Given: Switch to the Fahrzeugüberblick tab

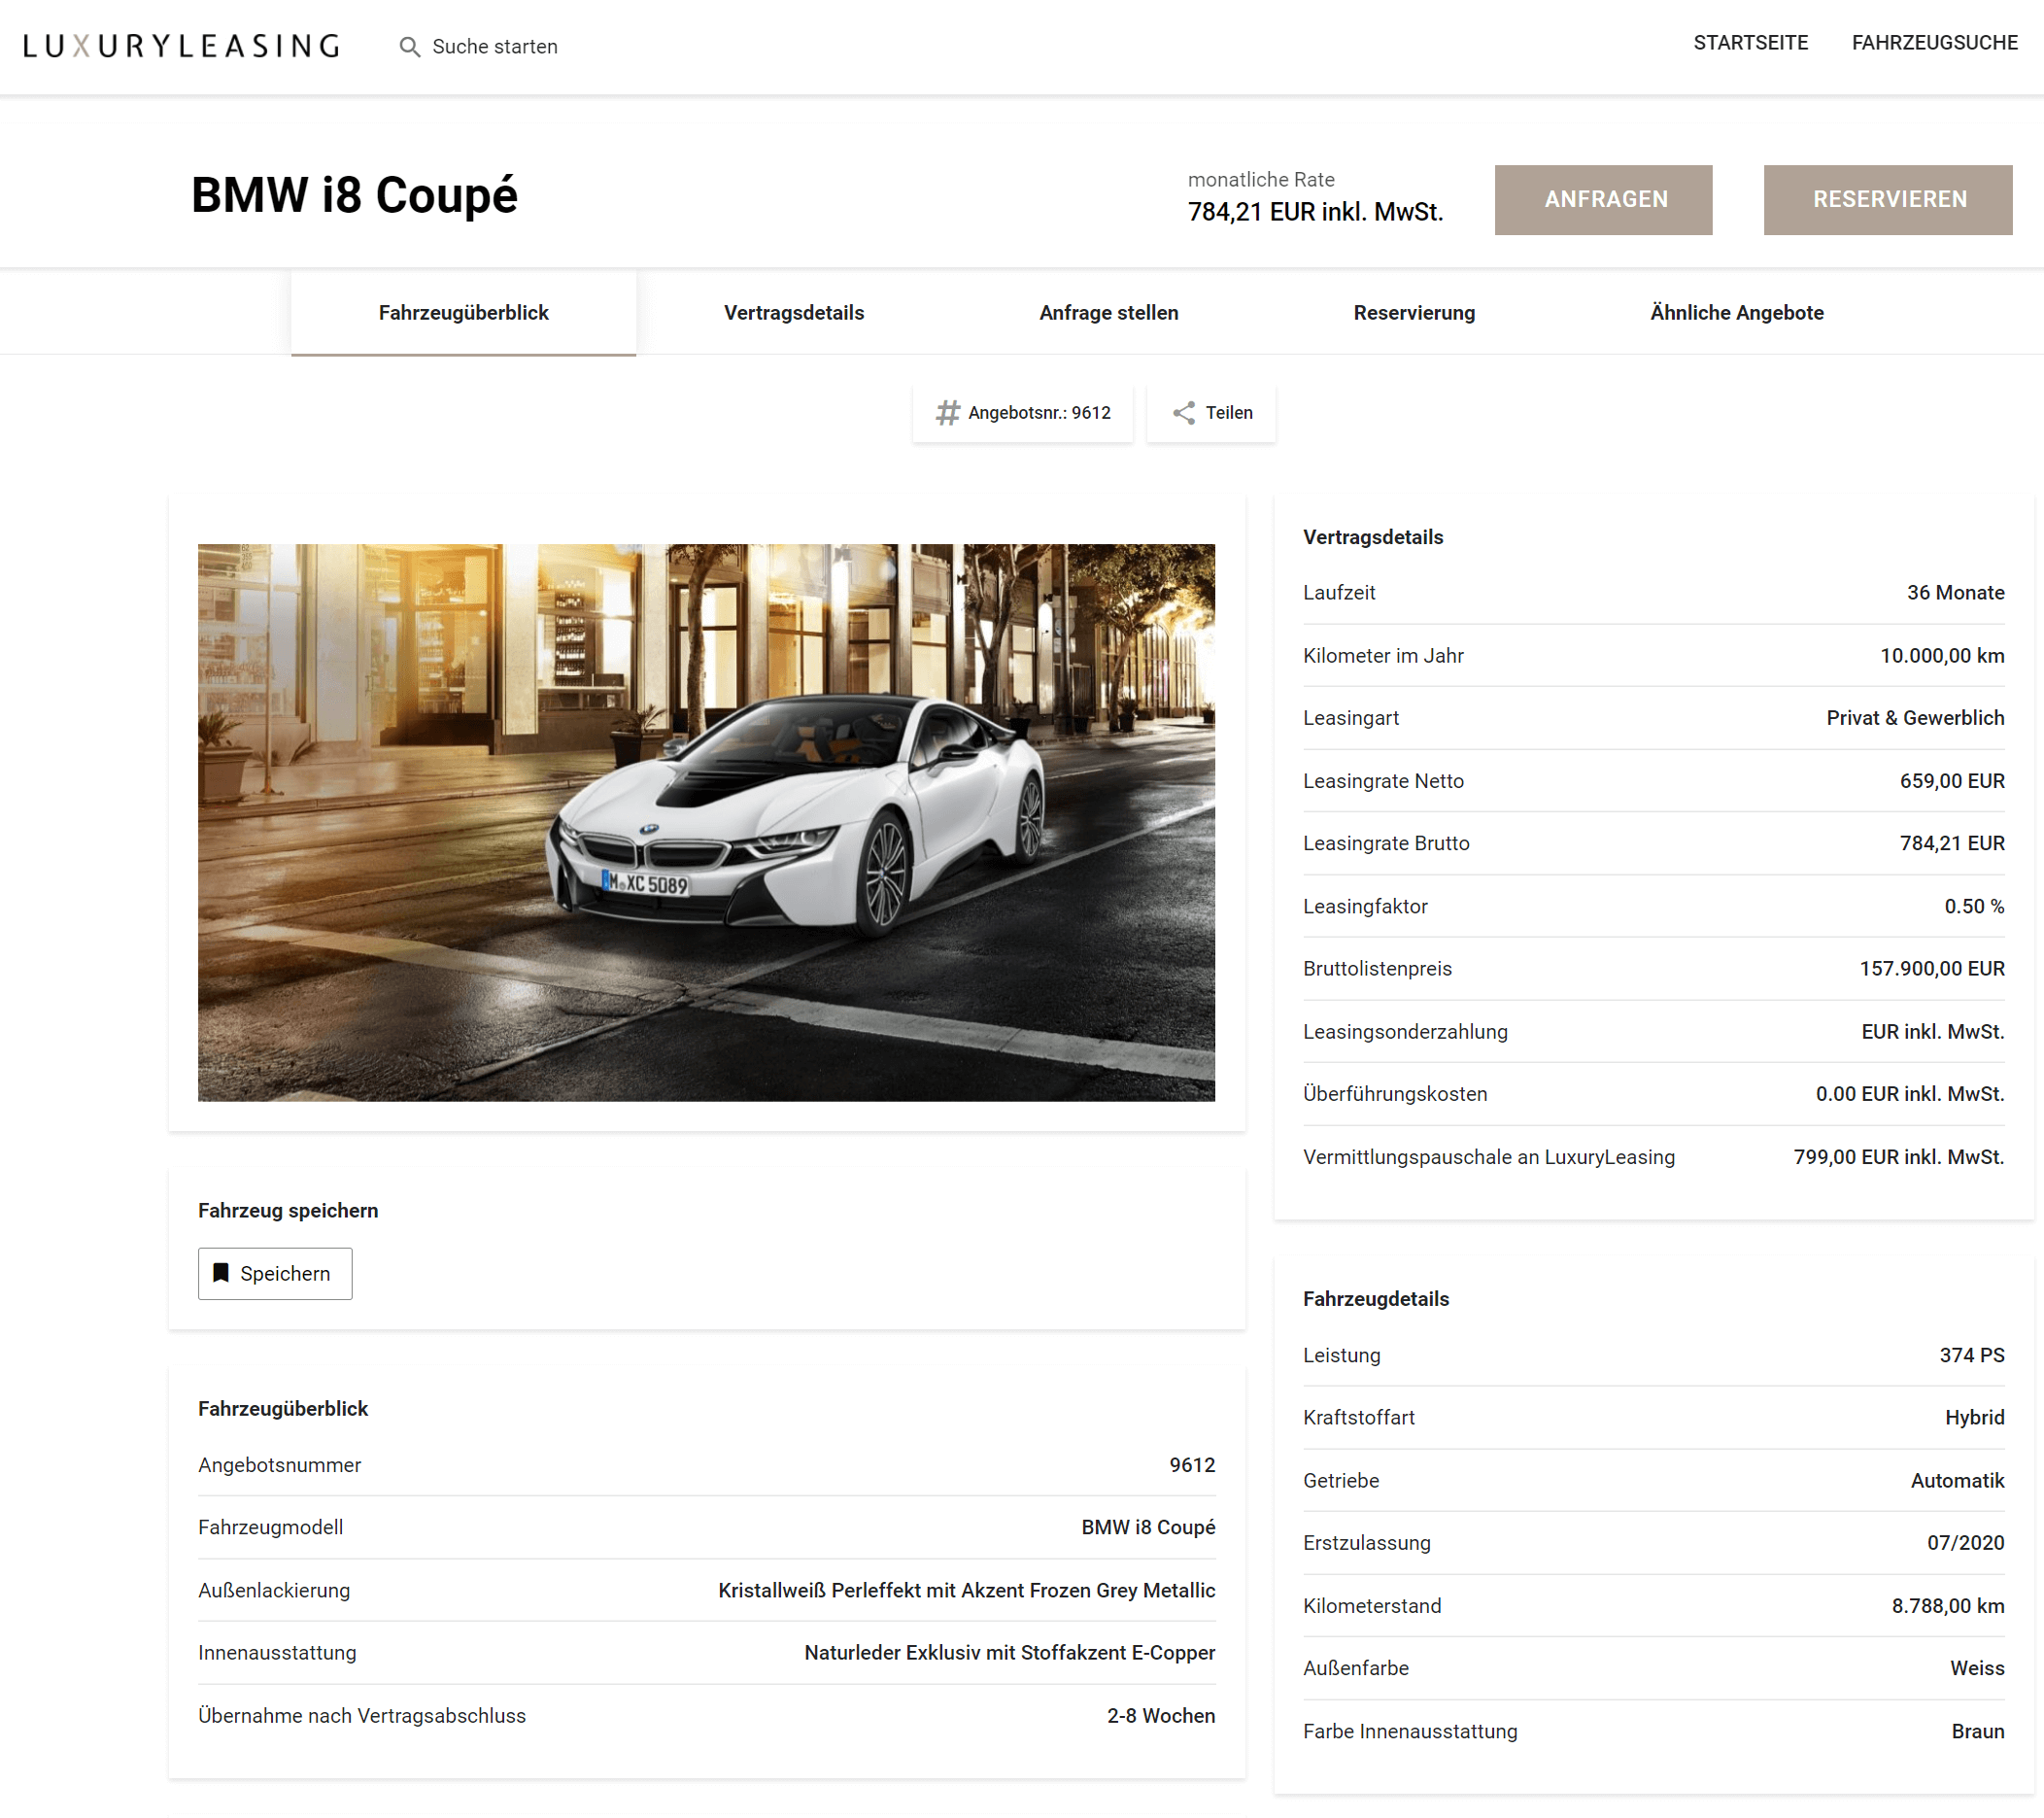Looking at the screenshot, I should (x=463, y=313).
